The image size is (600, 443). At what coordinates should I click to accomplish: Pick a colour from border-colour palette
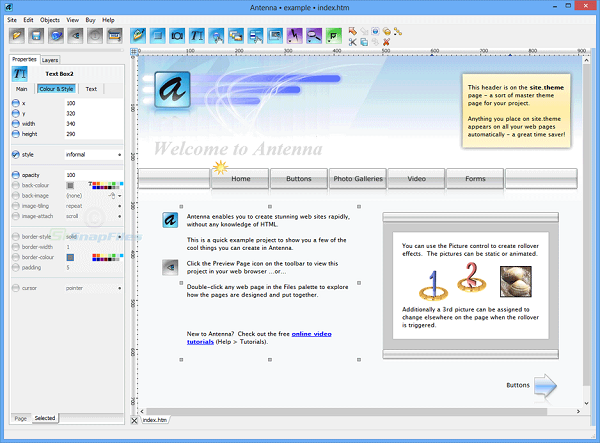coord(105,257)
